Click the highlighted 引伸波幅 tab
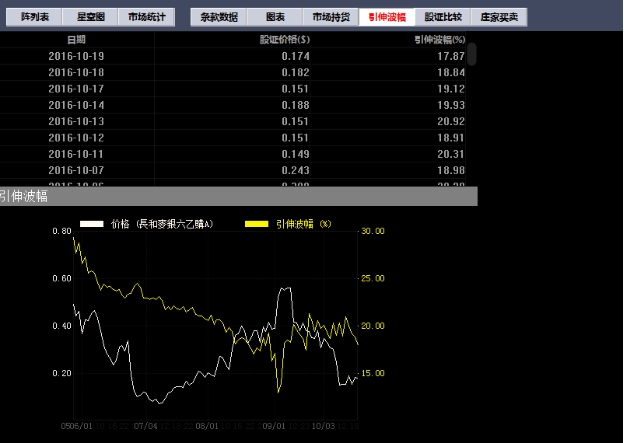 click(387, 17)
